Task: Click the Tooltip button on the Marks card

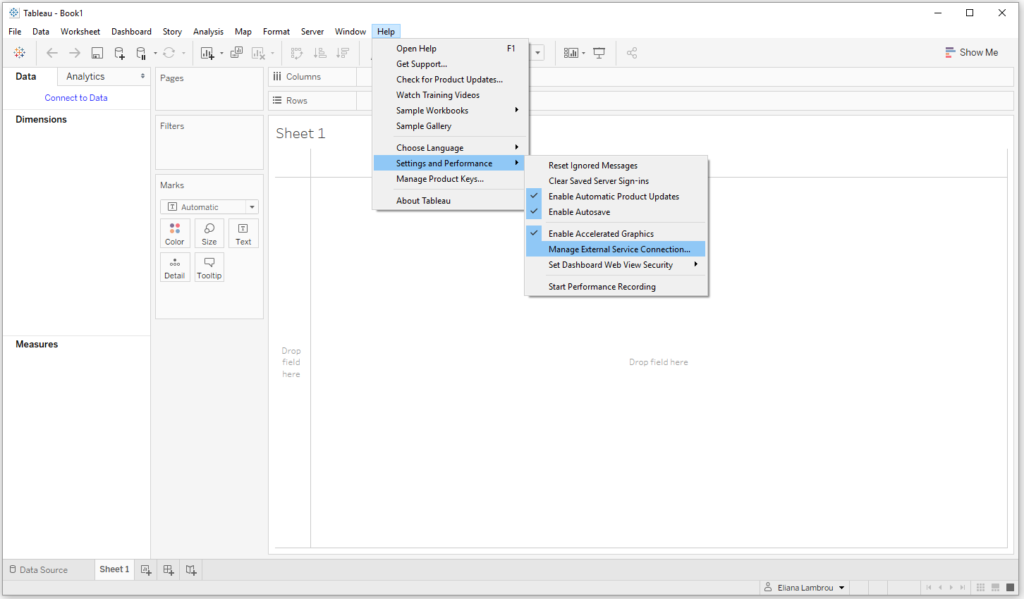Action: 209,266
